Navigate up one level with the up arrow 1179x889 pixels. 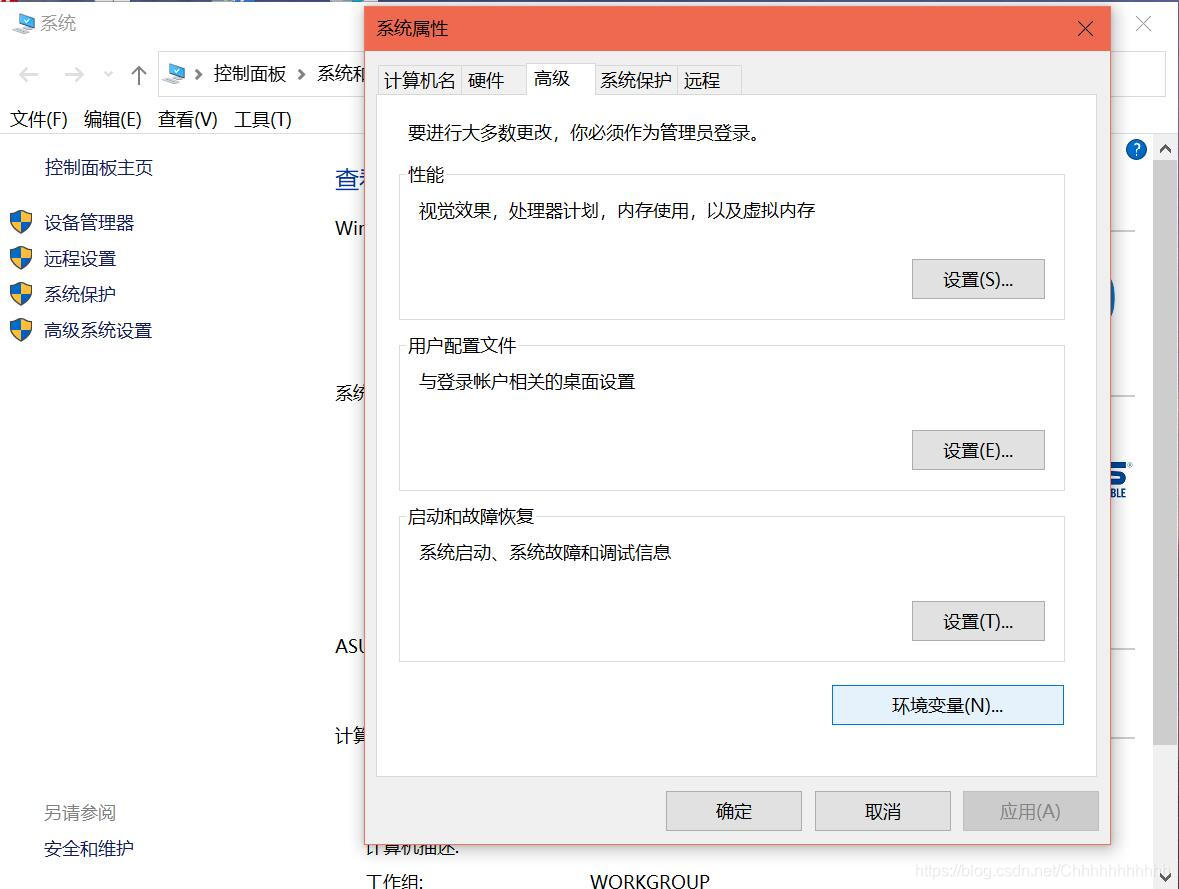(x=138, y=74)
